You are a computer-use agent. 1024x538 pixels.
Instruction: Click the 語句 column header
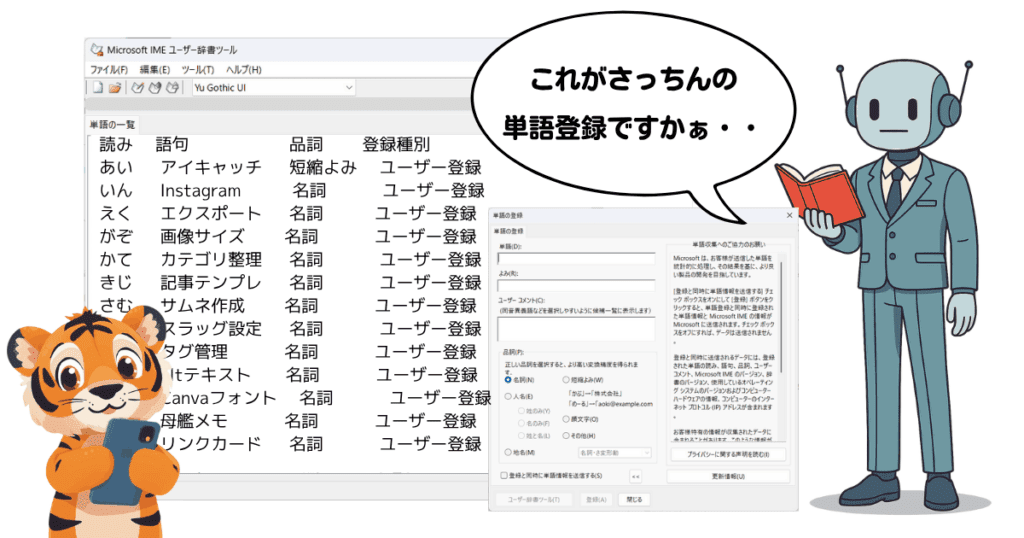[x=172, y=144]
